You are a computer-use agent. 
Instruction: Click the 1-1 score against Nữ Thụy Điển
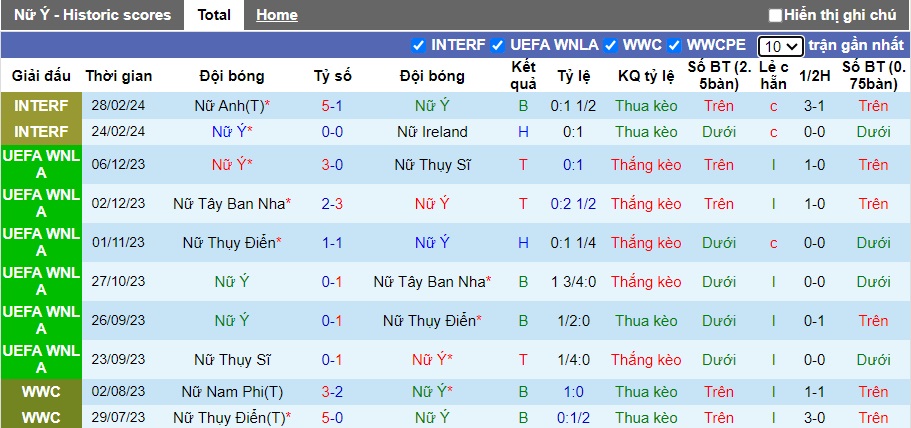333,243
